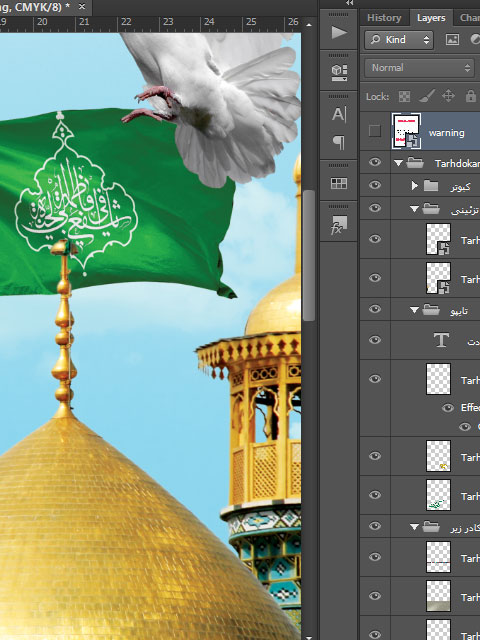Collapse the تایپو group triangle

[x=414, y=310]
